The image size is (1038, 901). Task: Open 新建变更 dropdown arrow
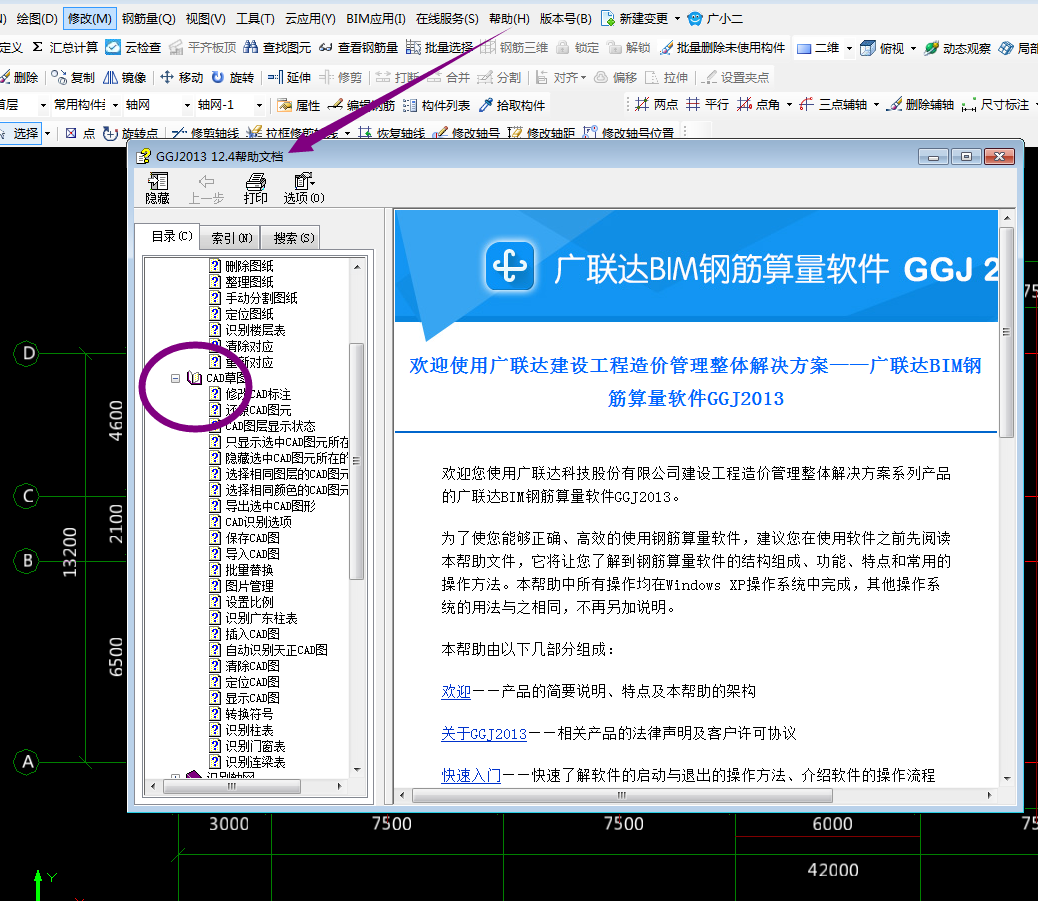click(677, 19)
